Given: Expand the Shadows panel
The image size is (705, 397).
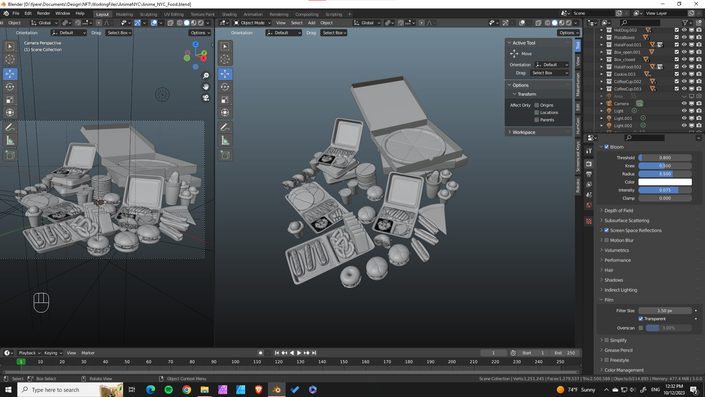Looking at the screenshot, I should click(613, 280).
